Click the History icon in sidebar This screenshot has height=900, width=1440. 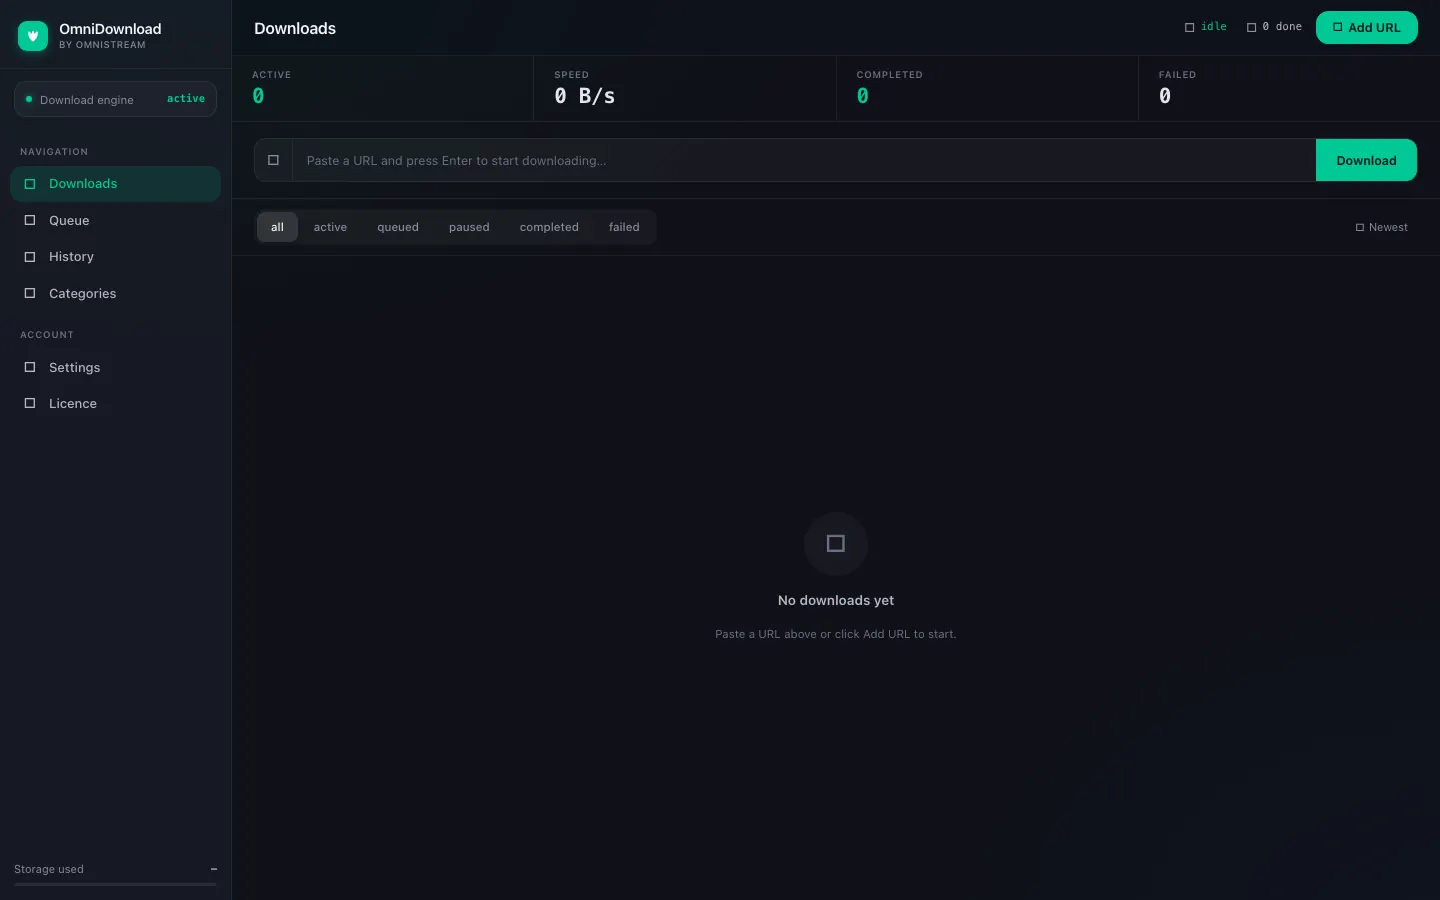tap(30, 257)
